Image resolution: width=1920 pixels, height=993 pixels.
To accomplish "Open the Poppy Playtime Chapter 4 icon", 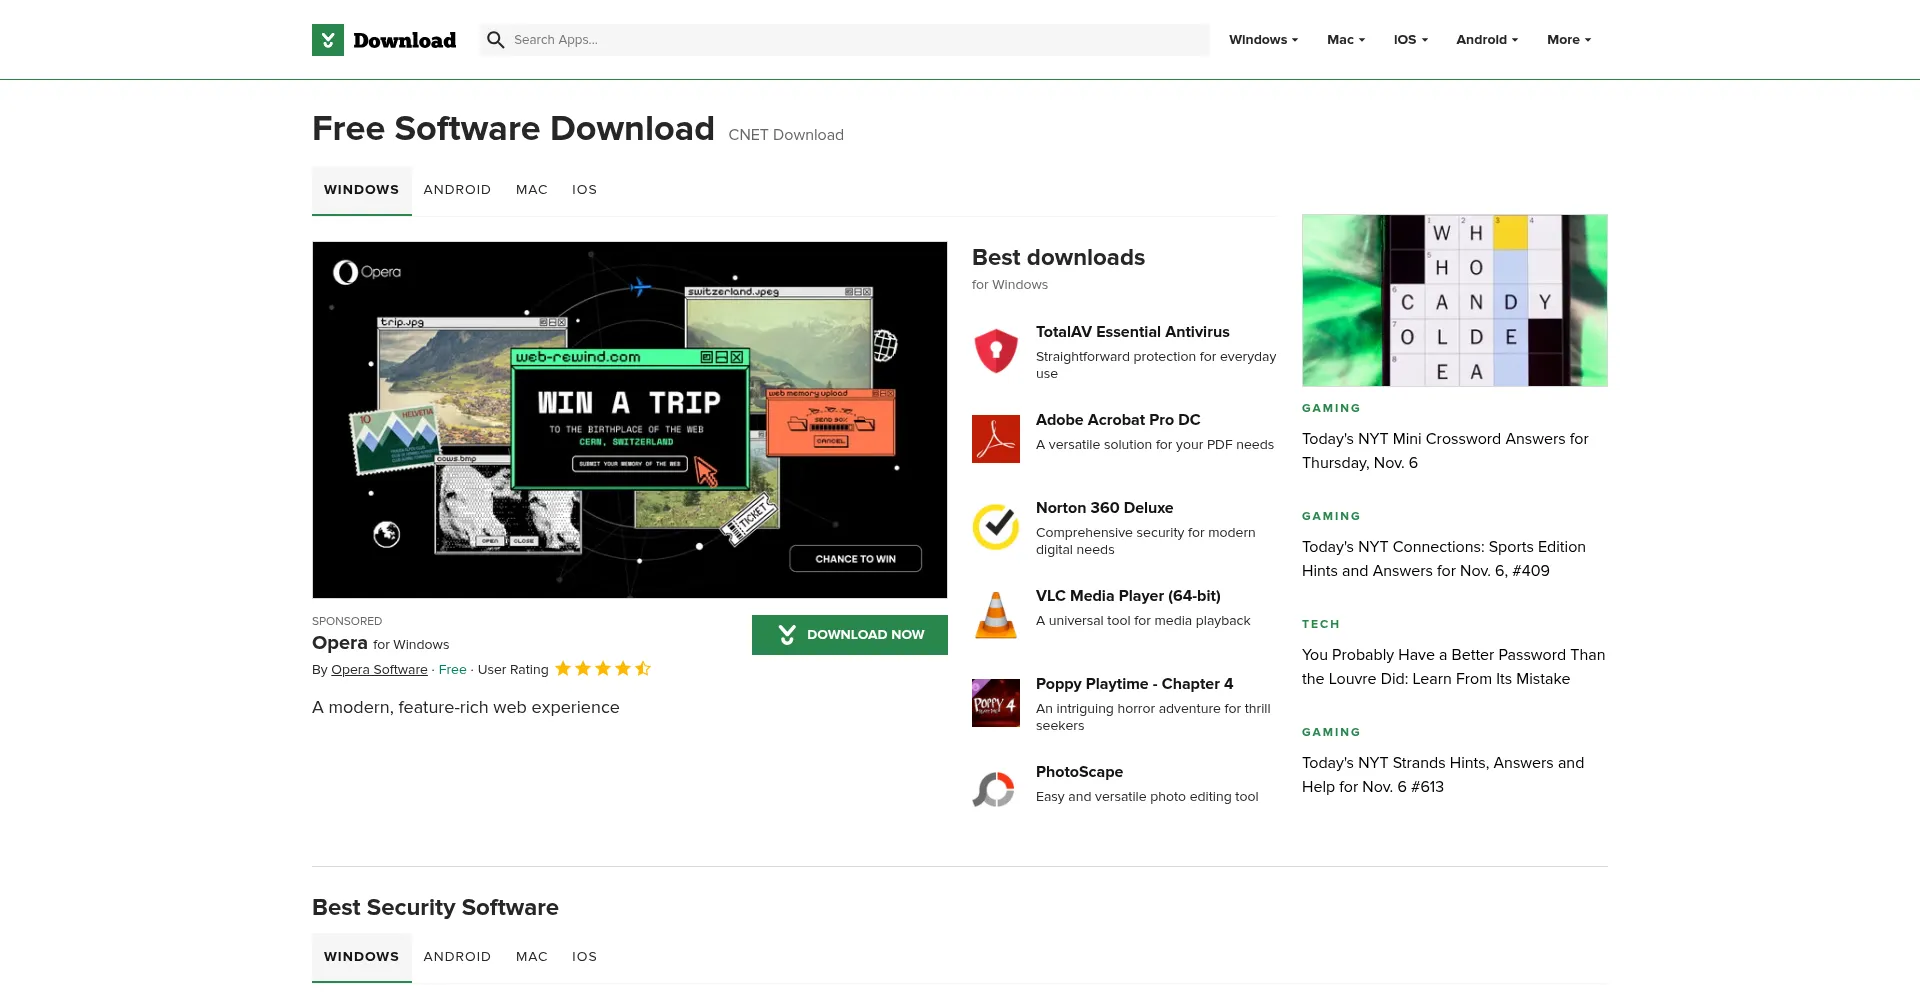I will click(x=996, y=703).
